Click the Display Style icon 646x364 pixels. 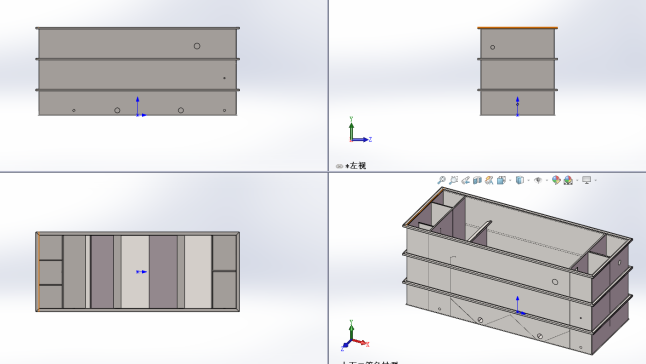click(x=520, y=180)
